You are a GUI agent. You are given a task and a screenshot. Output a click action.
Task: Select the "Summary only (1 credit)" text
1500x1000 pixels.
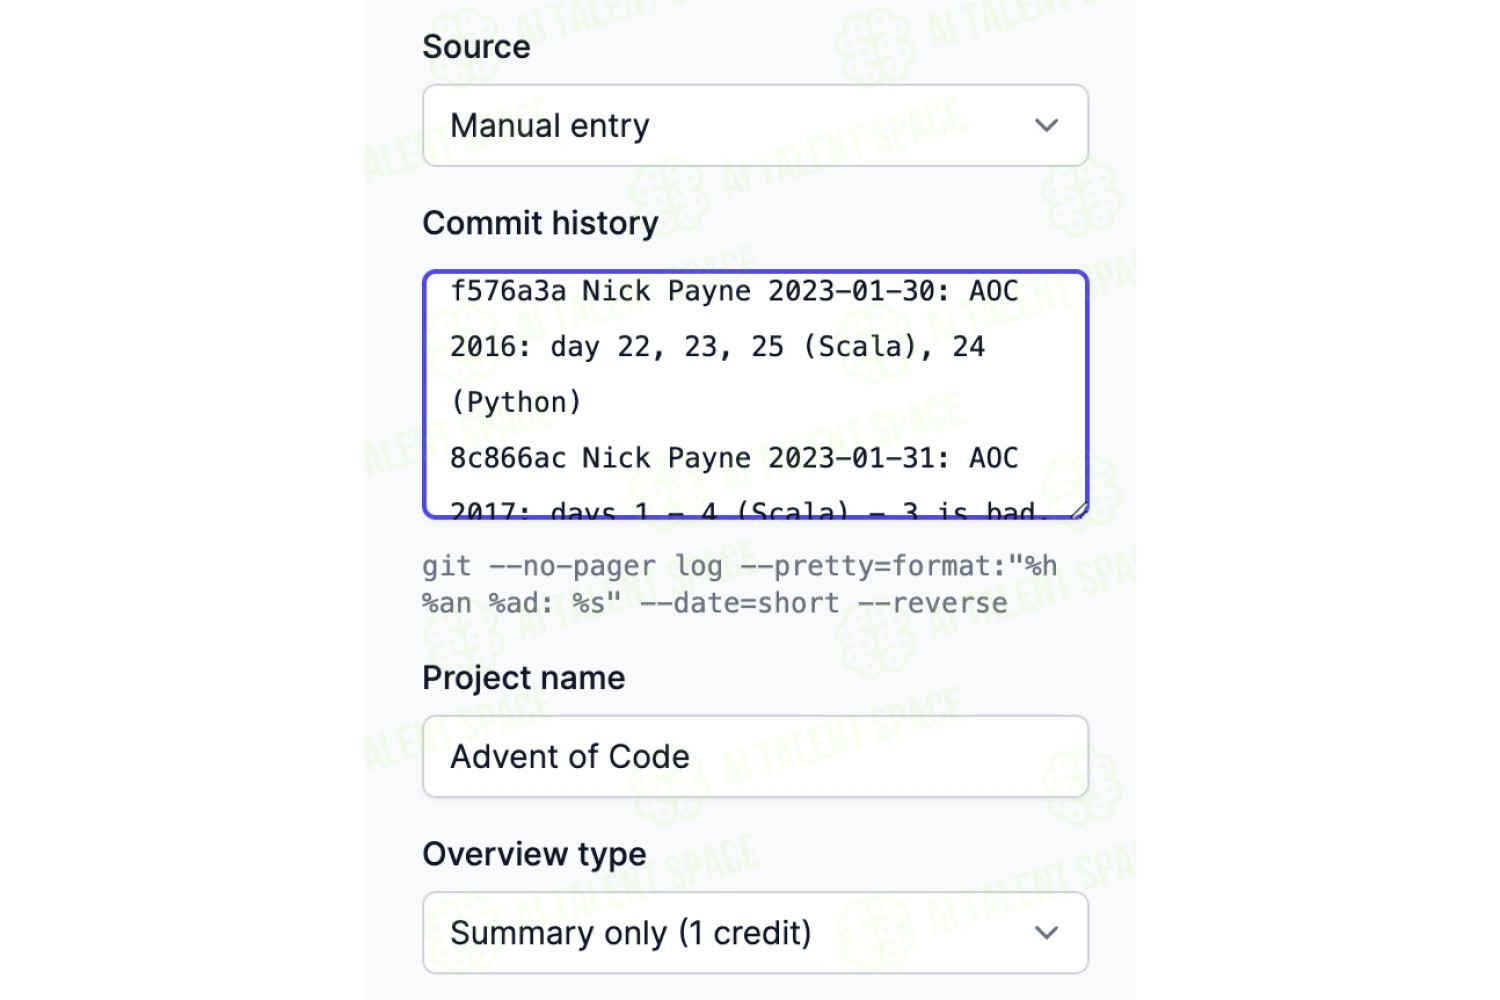631,933
